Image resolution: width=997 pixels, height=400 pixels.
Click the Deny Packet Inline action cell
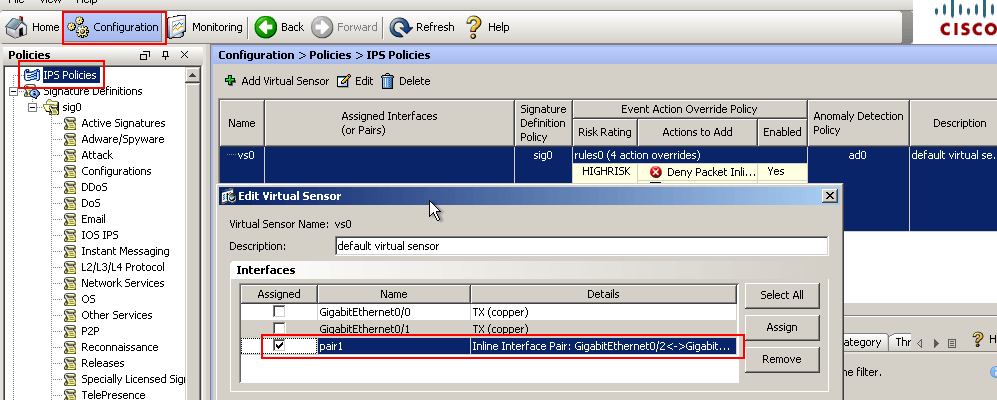pyautogui.click(x=698, y=172)
